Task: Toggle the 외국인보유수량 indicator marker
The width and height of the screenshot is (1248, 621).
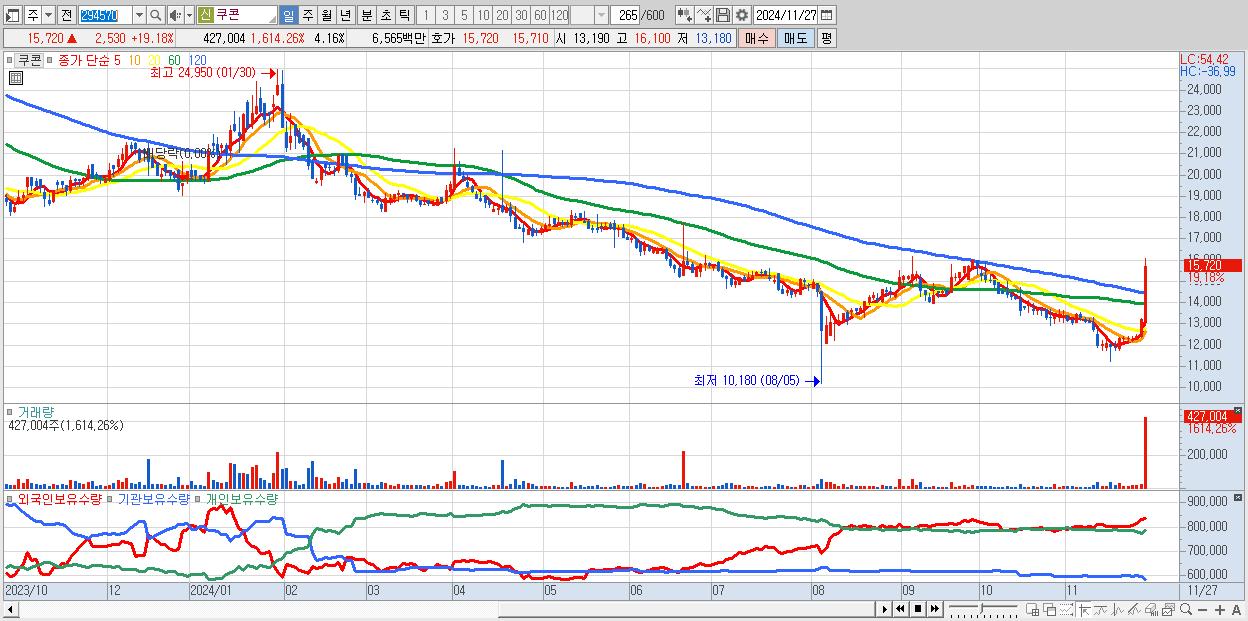Action: (11, 499)
